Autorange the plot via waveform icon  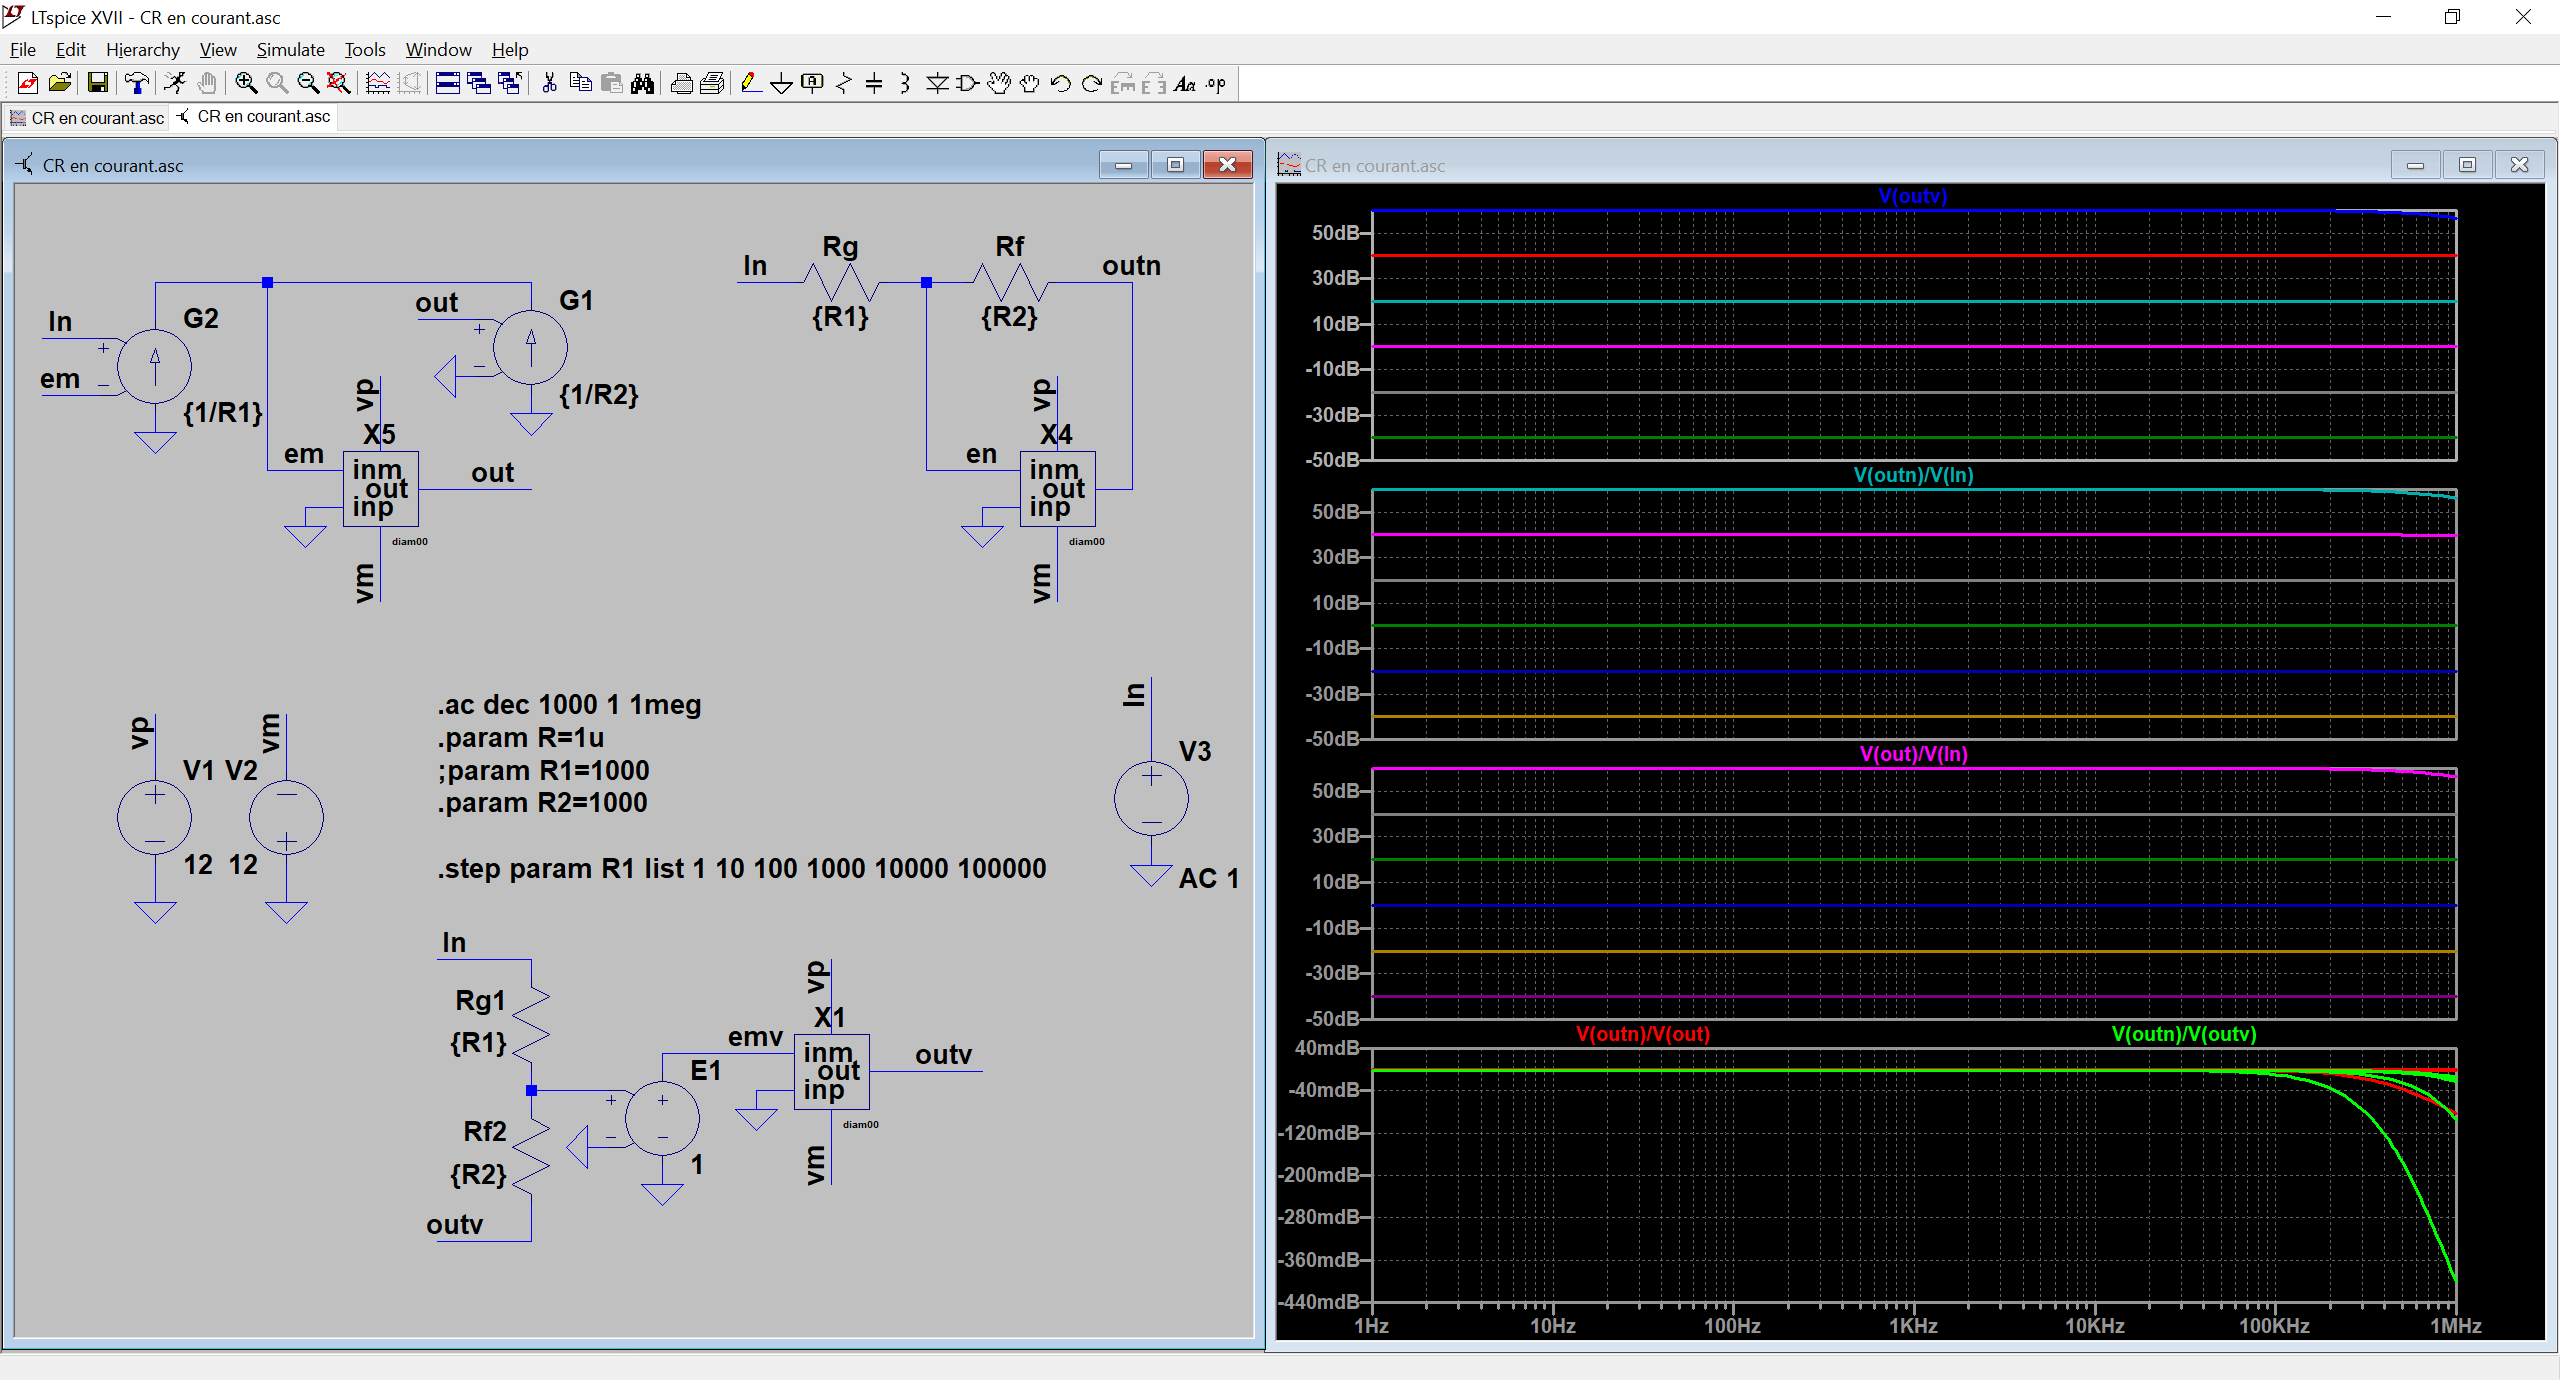pyautogui.click(x=378, y=84)
